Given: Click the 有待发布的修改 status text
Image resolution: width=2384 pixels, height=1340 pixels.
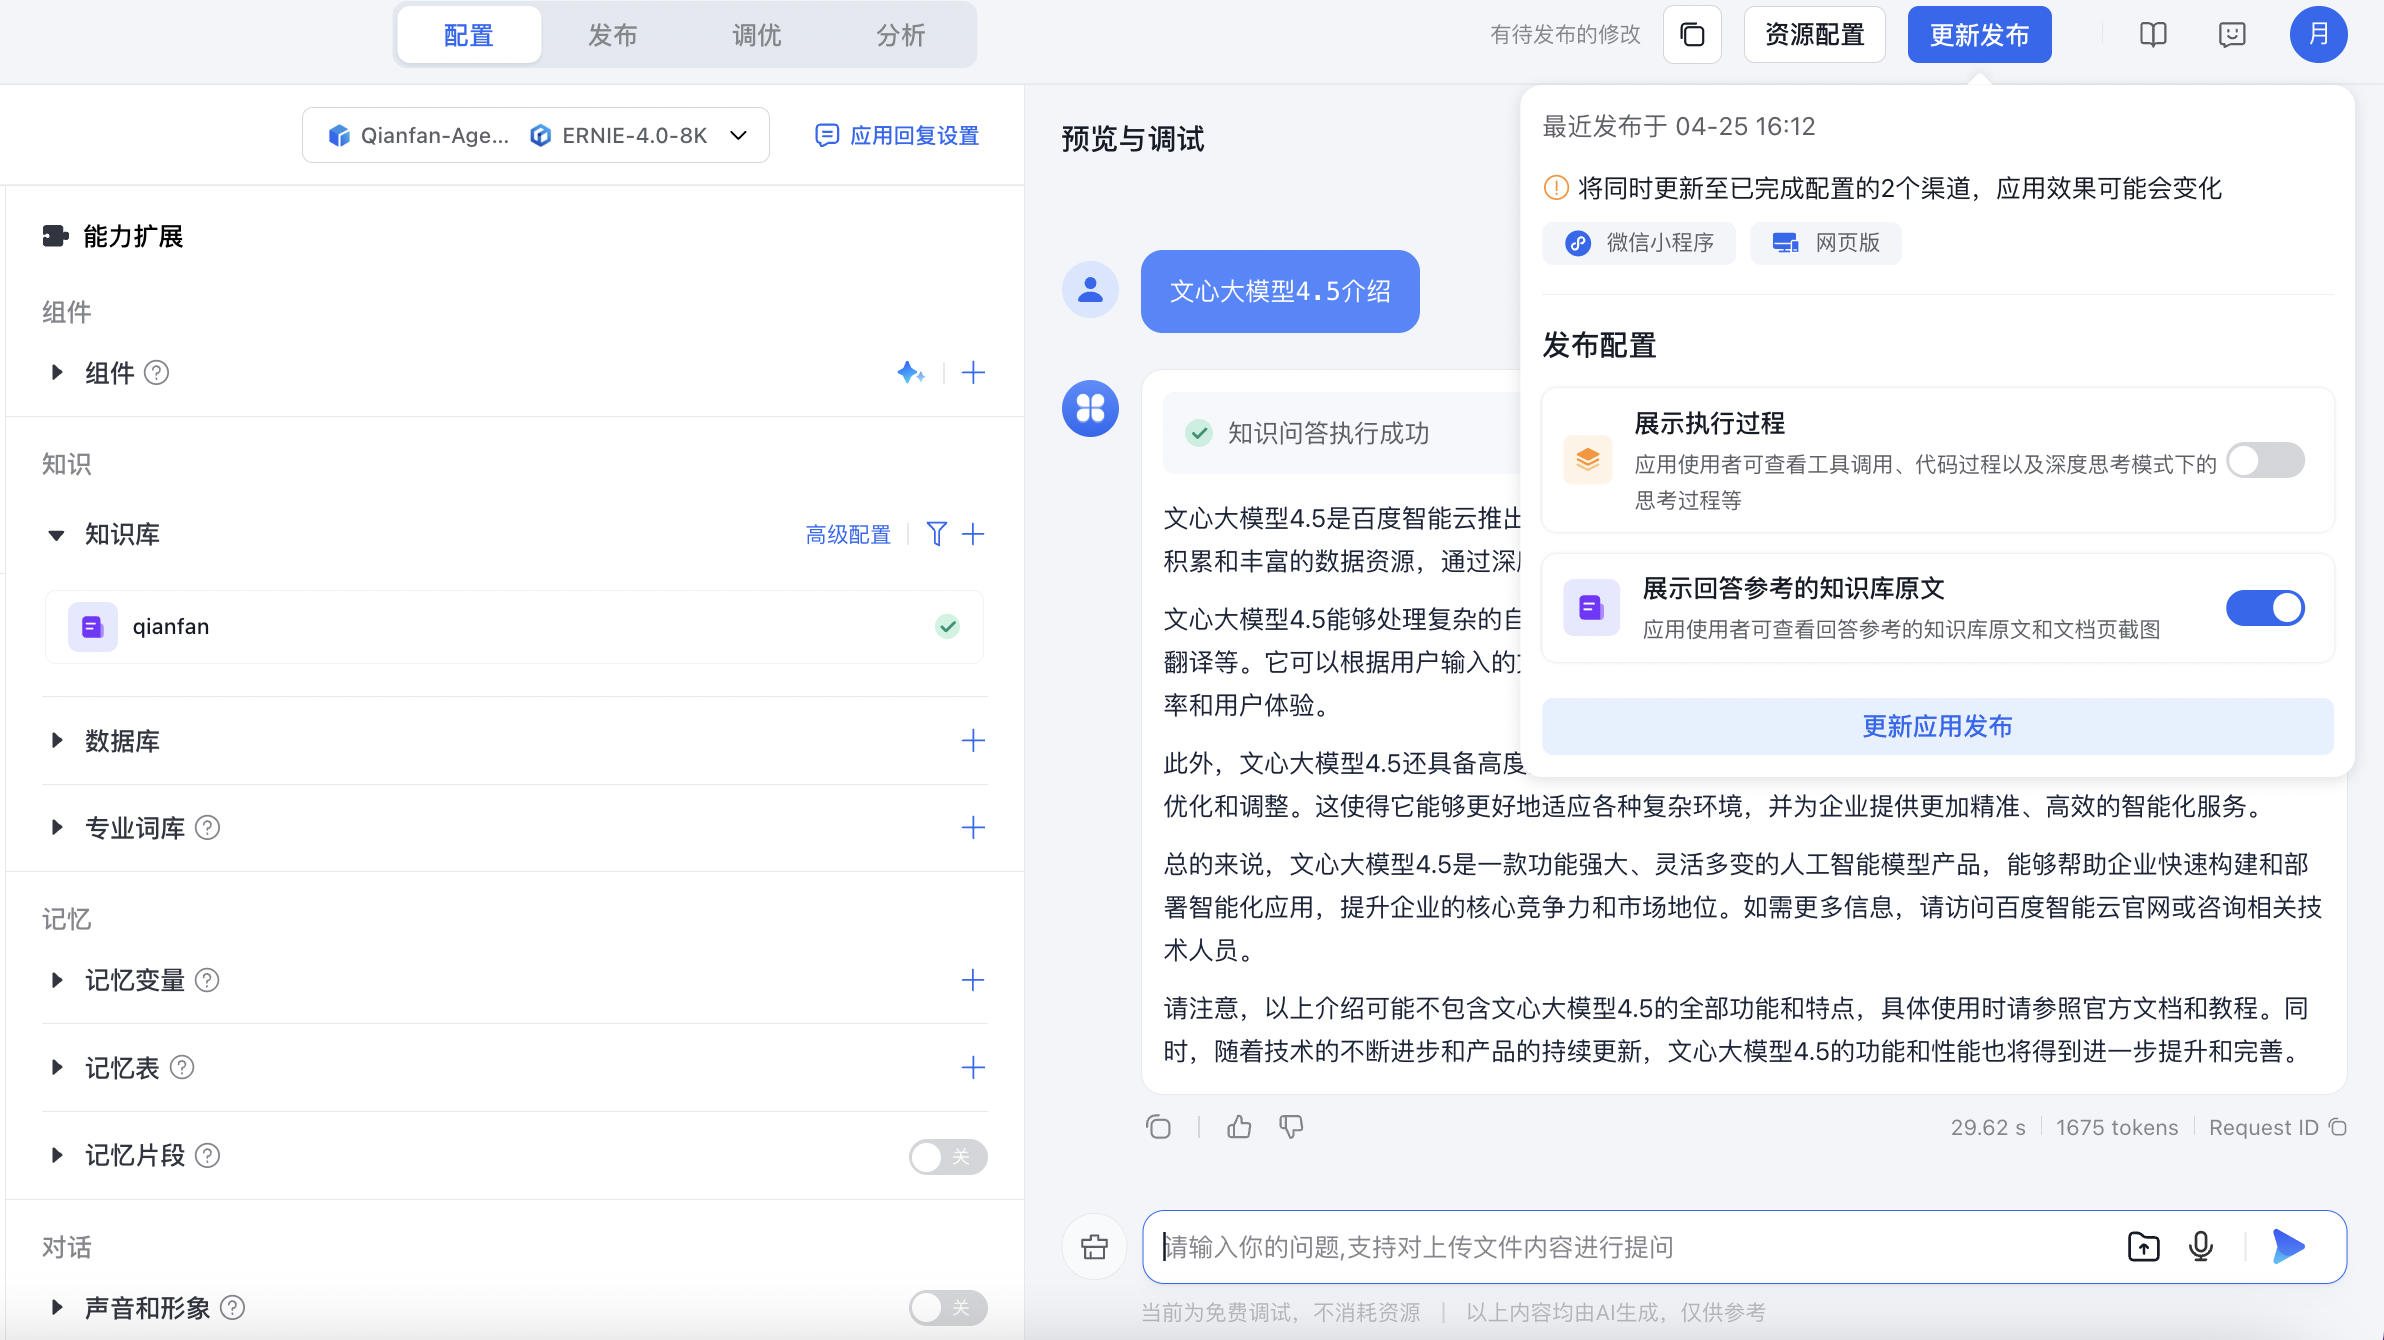Looking at the screenshot, I should (x=1565, y=35).
